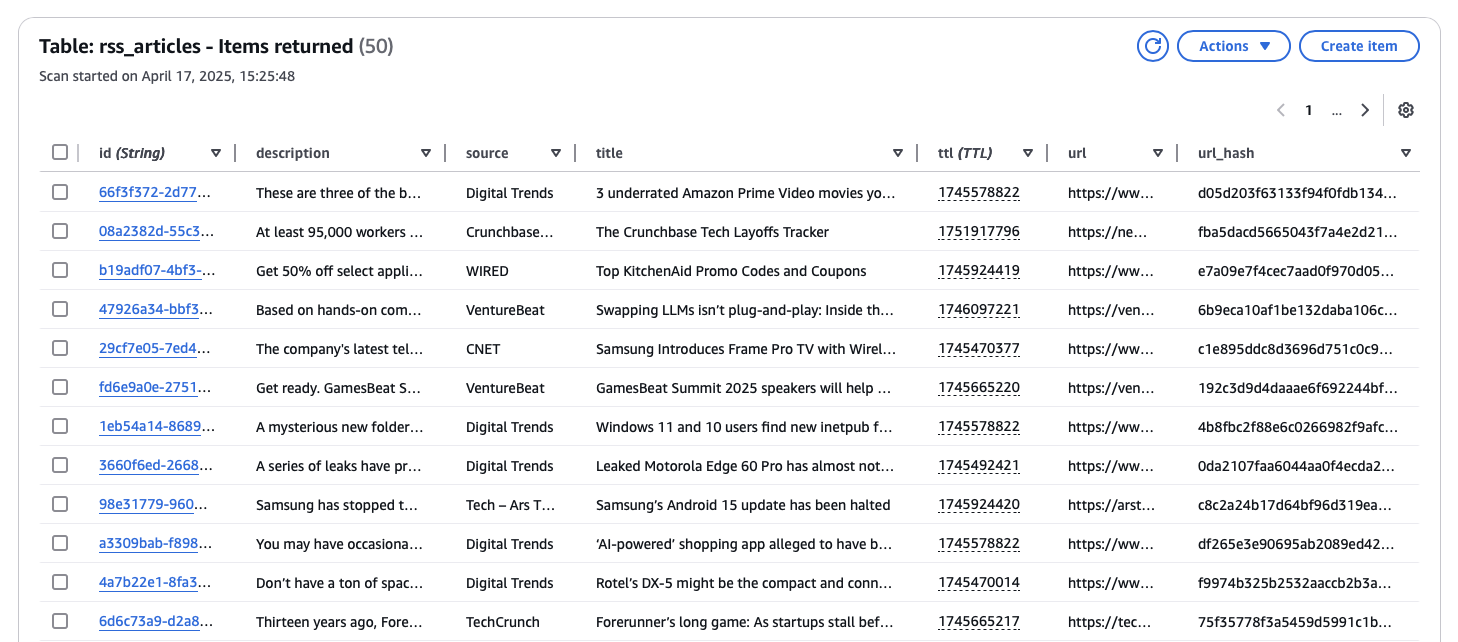The height and width of the screenshot is (642, 1458).
Task: Click hash fba5dacd5665043f7a4e2d21
Action: point(1297,232)
